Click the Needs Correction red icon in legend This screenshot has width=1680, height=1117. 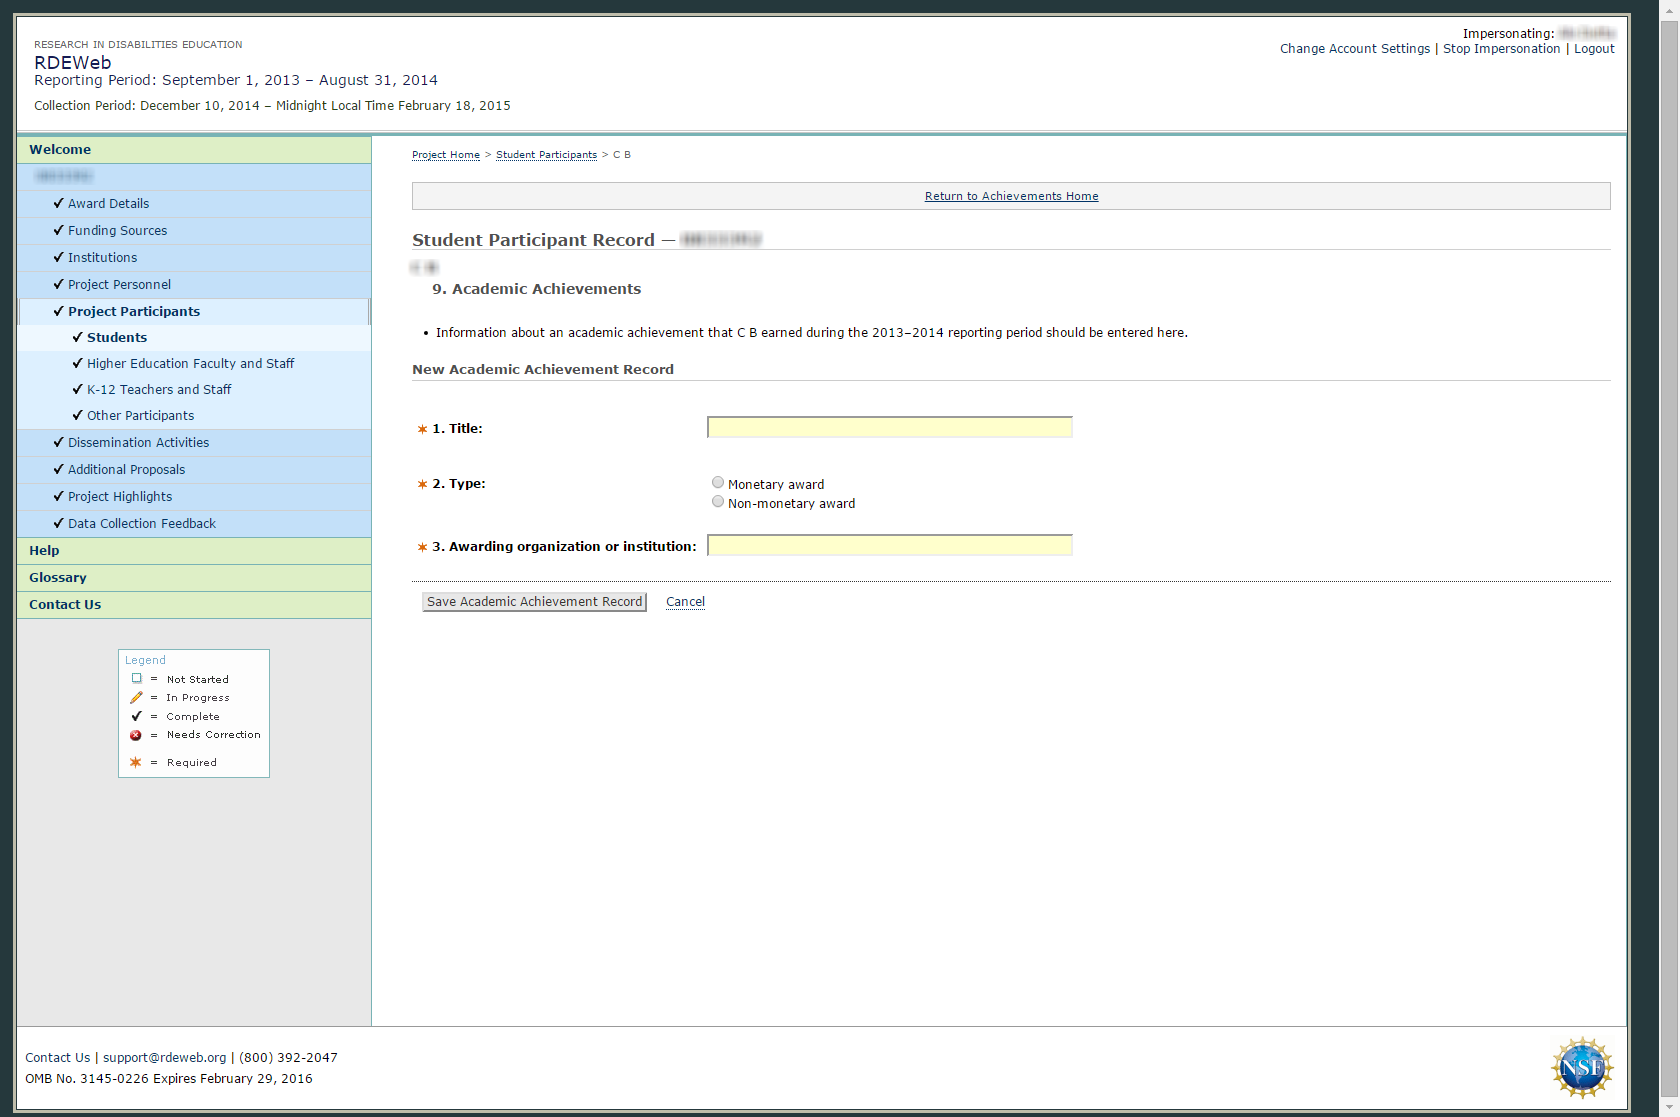(x=136, y=735)
